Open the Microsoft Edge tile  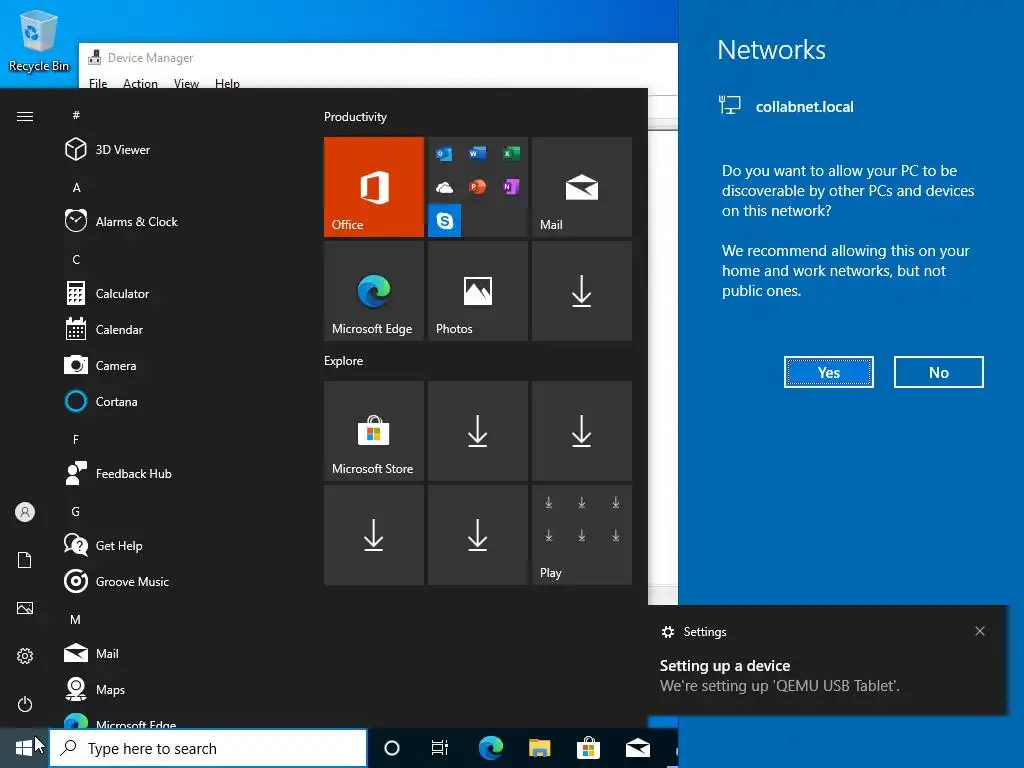pos(374,291)
